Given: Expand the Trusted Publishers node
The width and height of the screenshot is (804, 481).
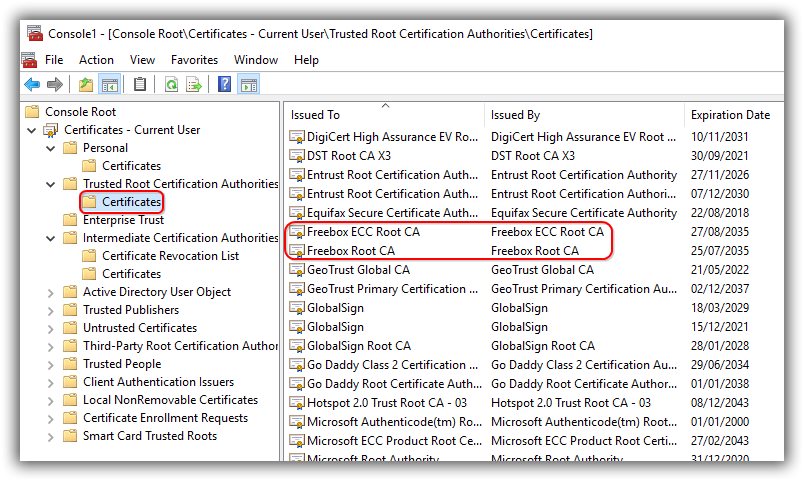Looking at the screenshot, I should pyautogui.click(x=51, y=310).
